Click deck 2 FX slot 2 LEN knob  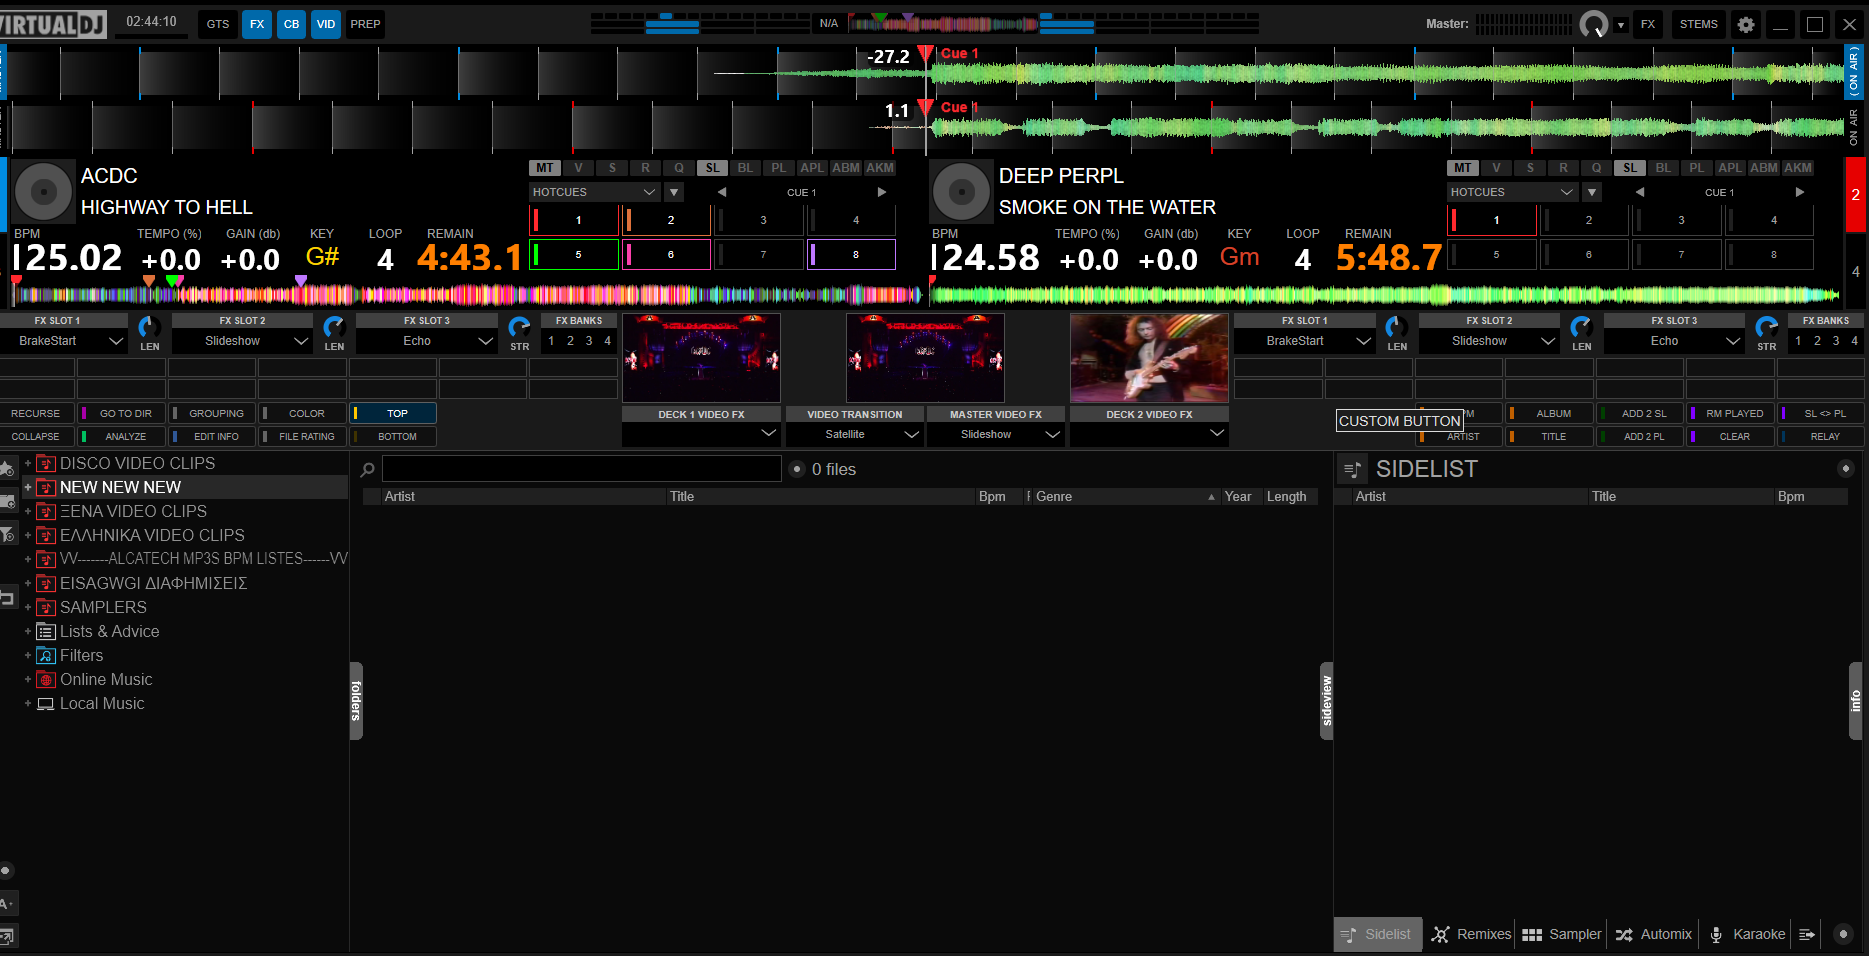(1581, 327)
